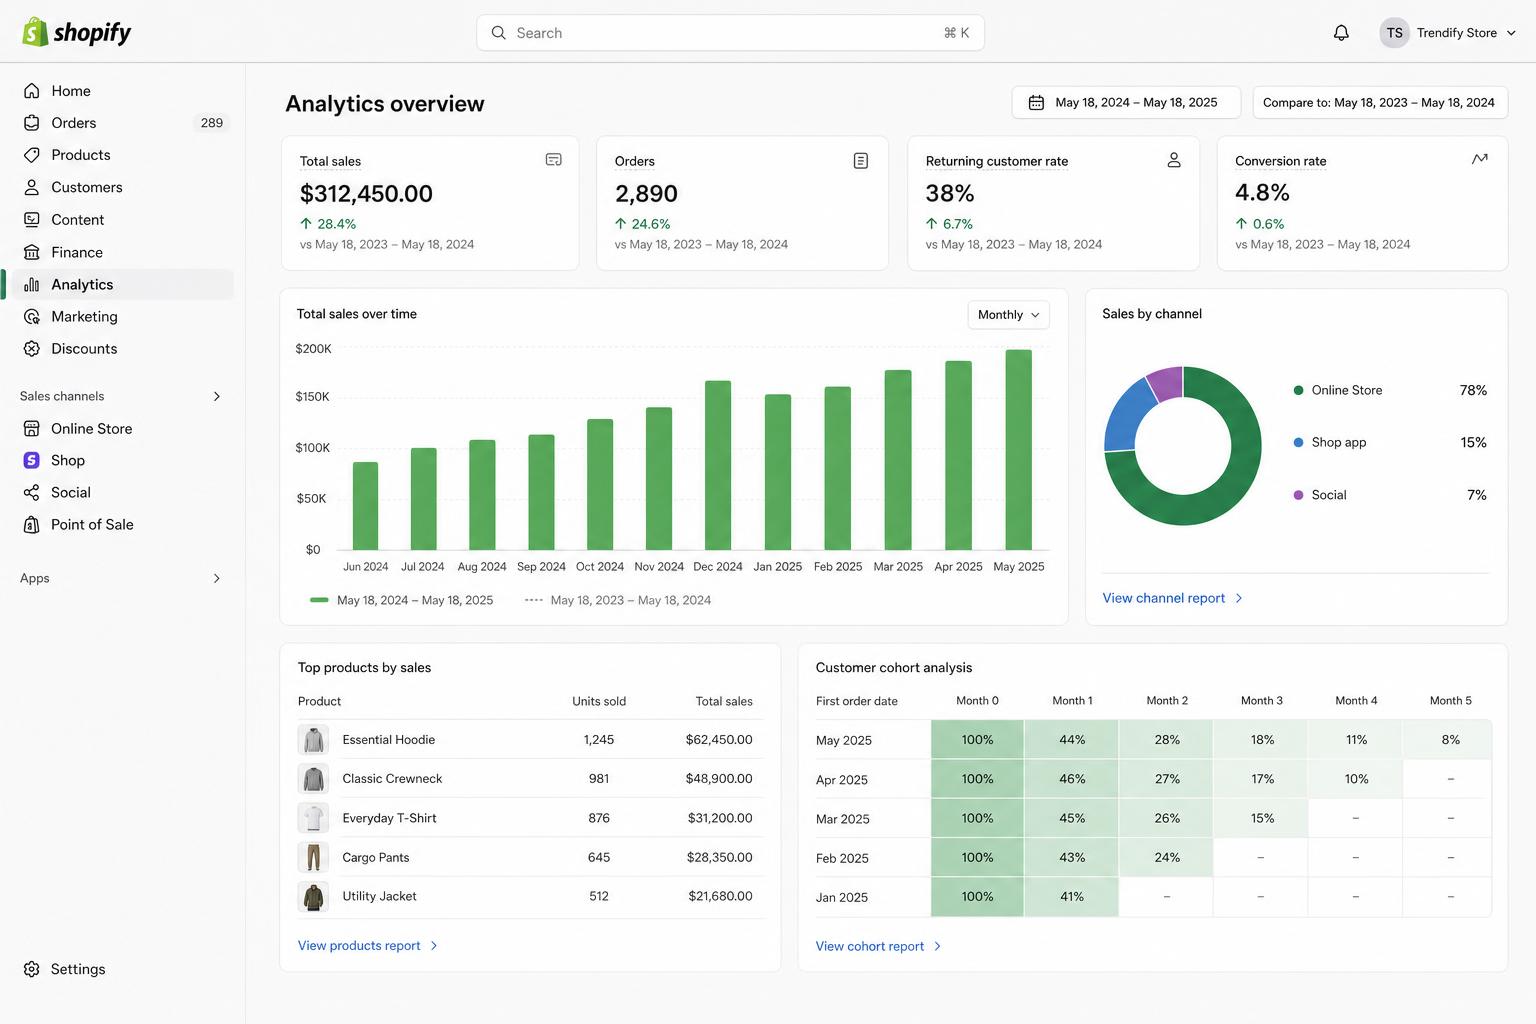Open View cohort report link
This screenshot has width=1536, height=1024.
point(878,946)
